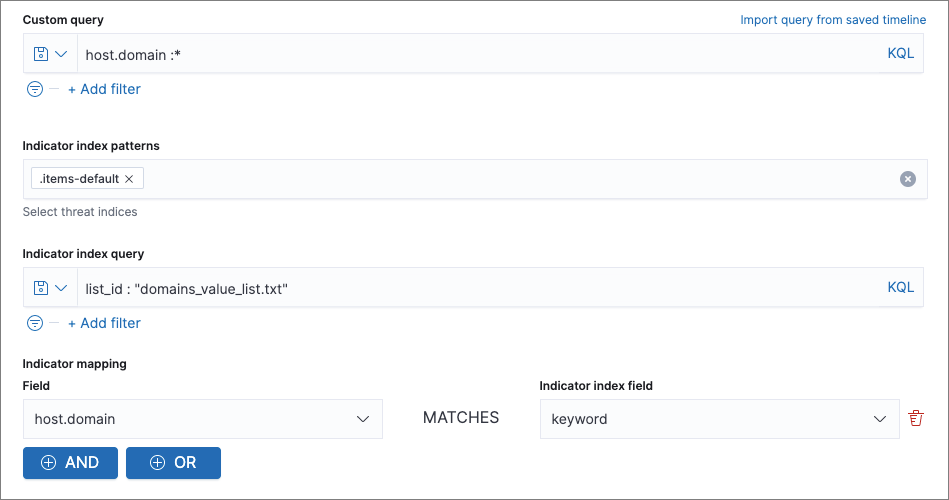
Task: Click filter options icon under Indicator index query
Action: coord(35,323)
